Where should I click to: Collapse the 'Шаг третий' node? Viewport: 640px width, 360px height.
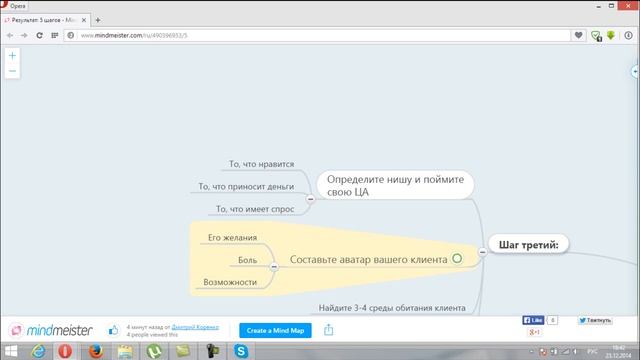(482, 252)
